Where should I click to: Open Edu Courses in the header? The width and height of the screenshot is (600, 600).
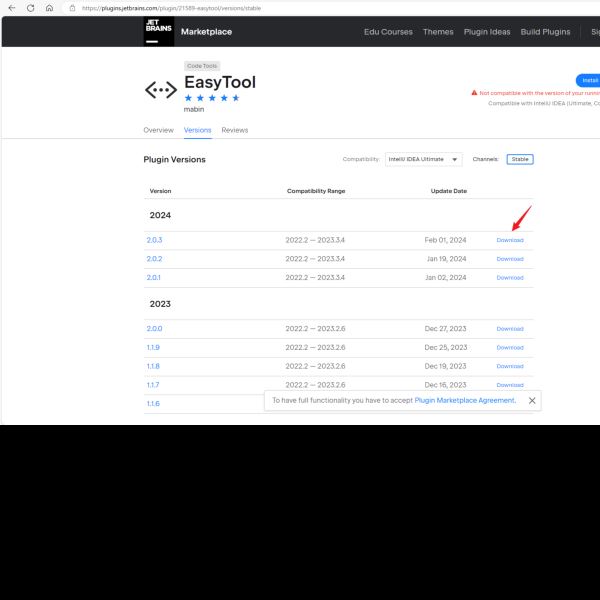[388, 32]
